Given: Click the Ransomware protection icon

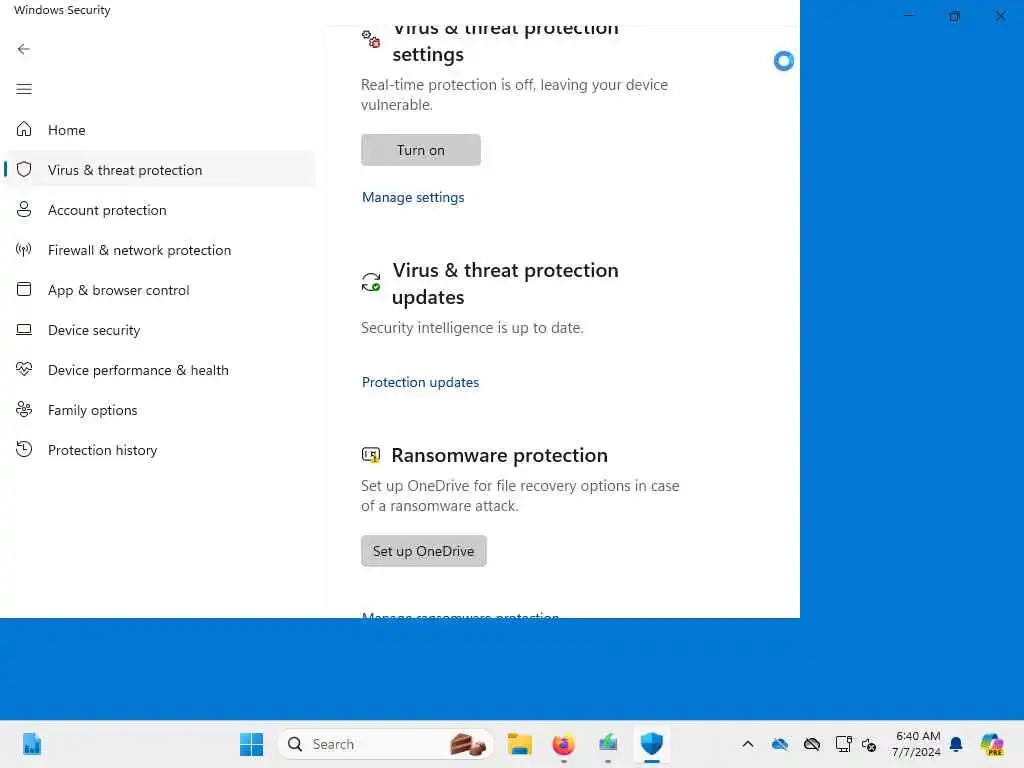Looking at the screenshot, I should pos(371,455).
